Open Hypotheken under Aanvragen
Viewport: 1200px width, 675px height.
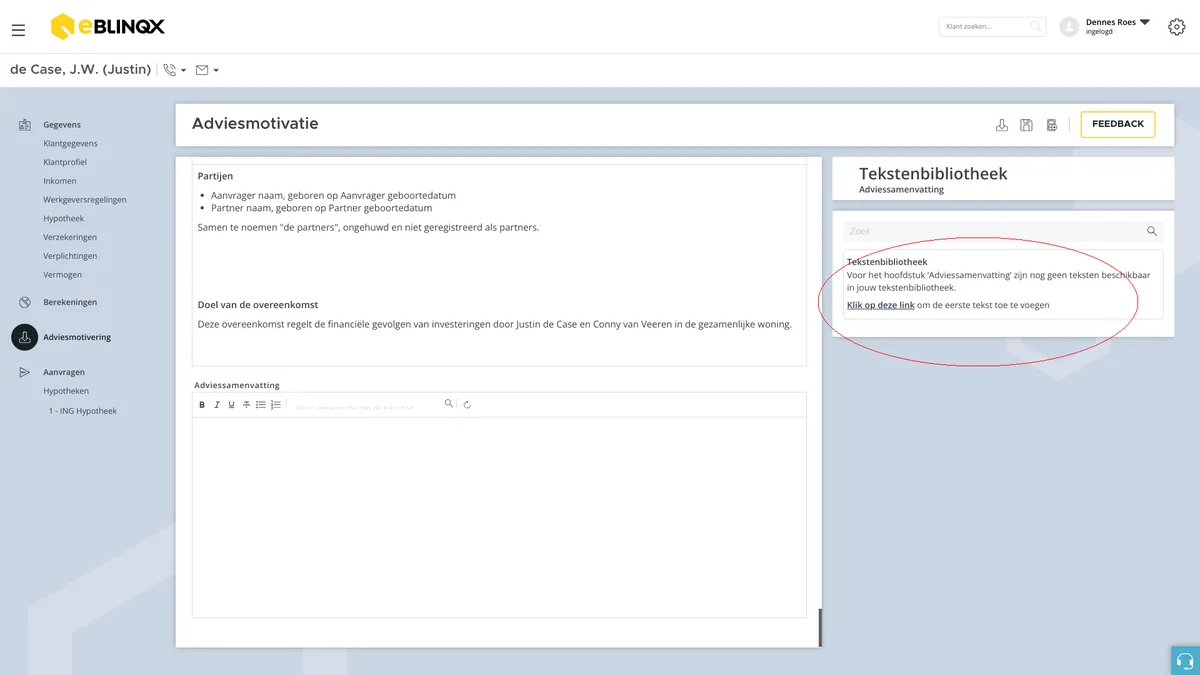[66, 391]
